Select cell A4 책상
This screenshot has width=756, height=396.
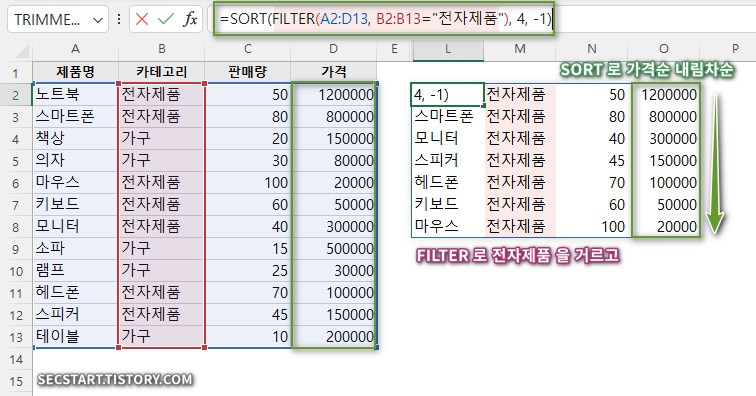pyautogui.click(x=75, y=138)
